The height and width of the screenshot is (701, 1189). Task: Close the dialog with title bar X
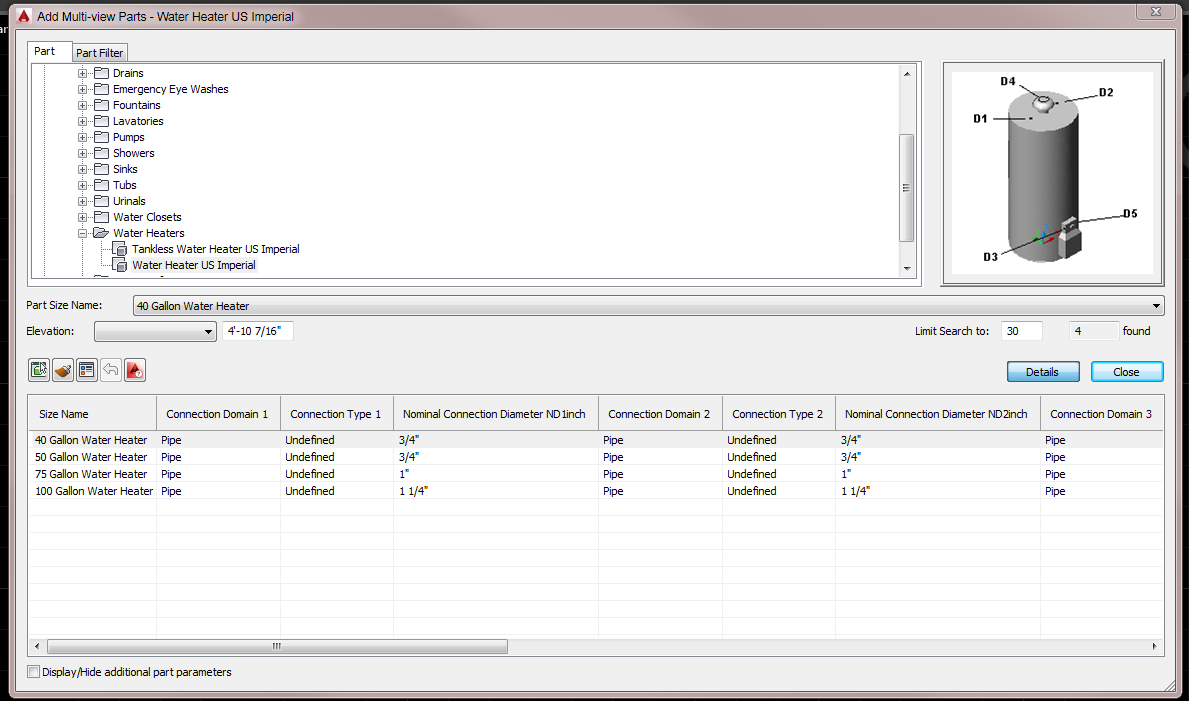point(1155,11)
